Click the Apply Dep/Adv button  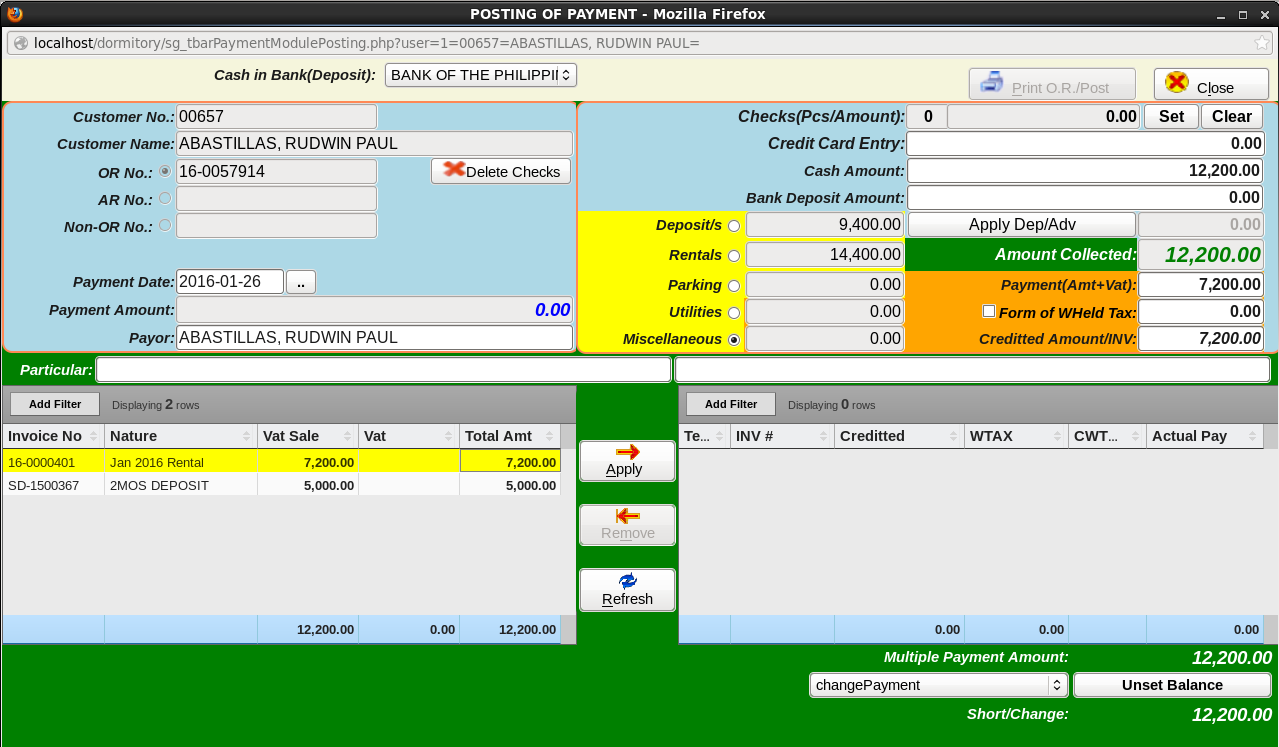pos(1021,224)
